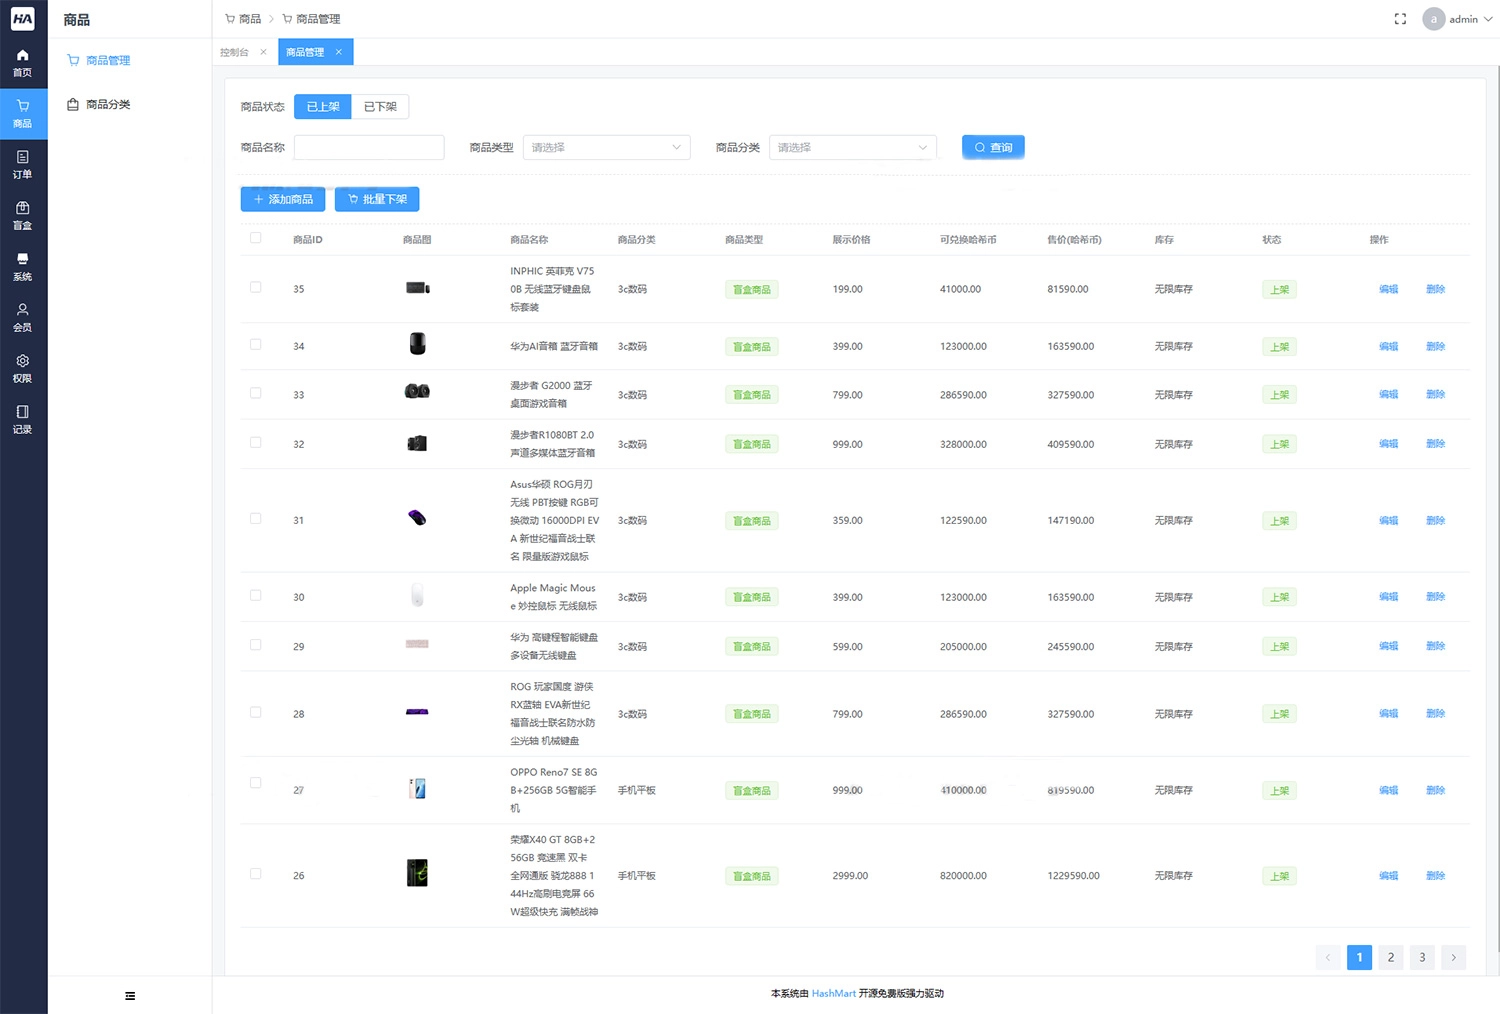Focus the 商品名称 search input field
Viewport: 1500px width, 1014px height.
369,148
